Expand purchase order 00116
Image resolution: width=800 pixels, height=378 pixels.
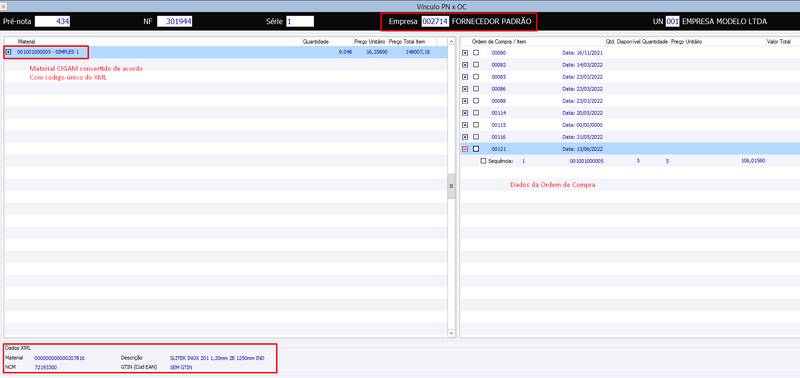(465, 137)
